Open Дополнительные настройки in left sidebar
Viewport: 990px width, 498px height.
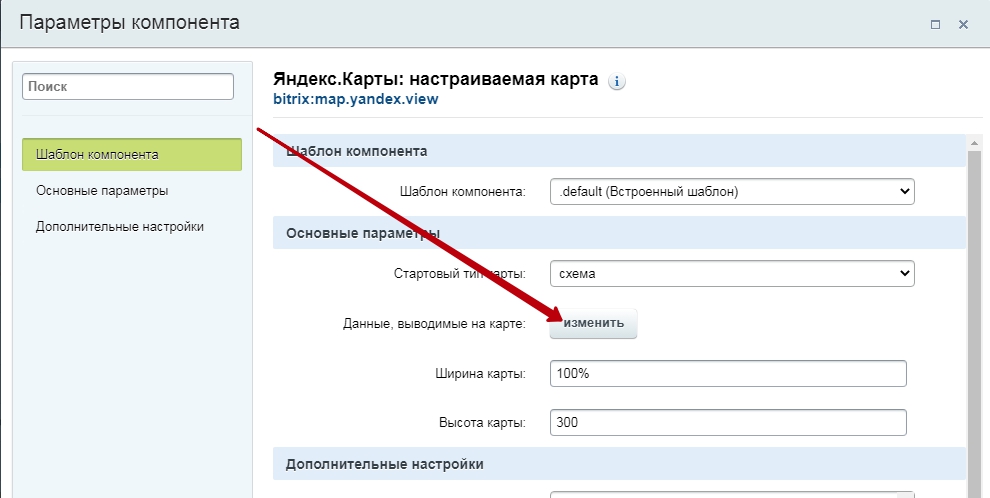120,227
